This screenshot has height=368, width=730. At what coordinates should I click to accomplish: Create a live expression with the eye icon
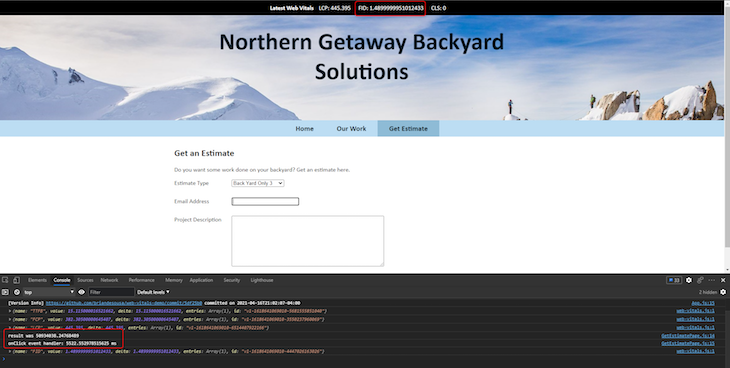[x=81, y=292]
